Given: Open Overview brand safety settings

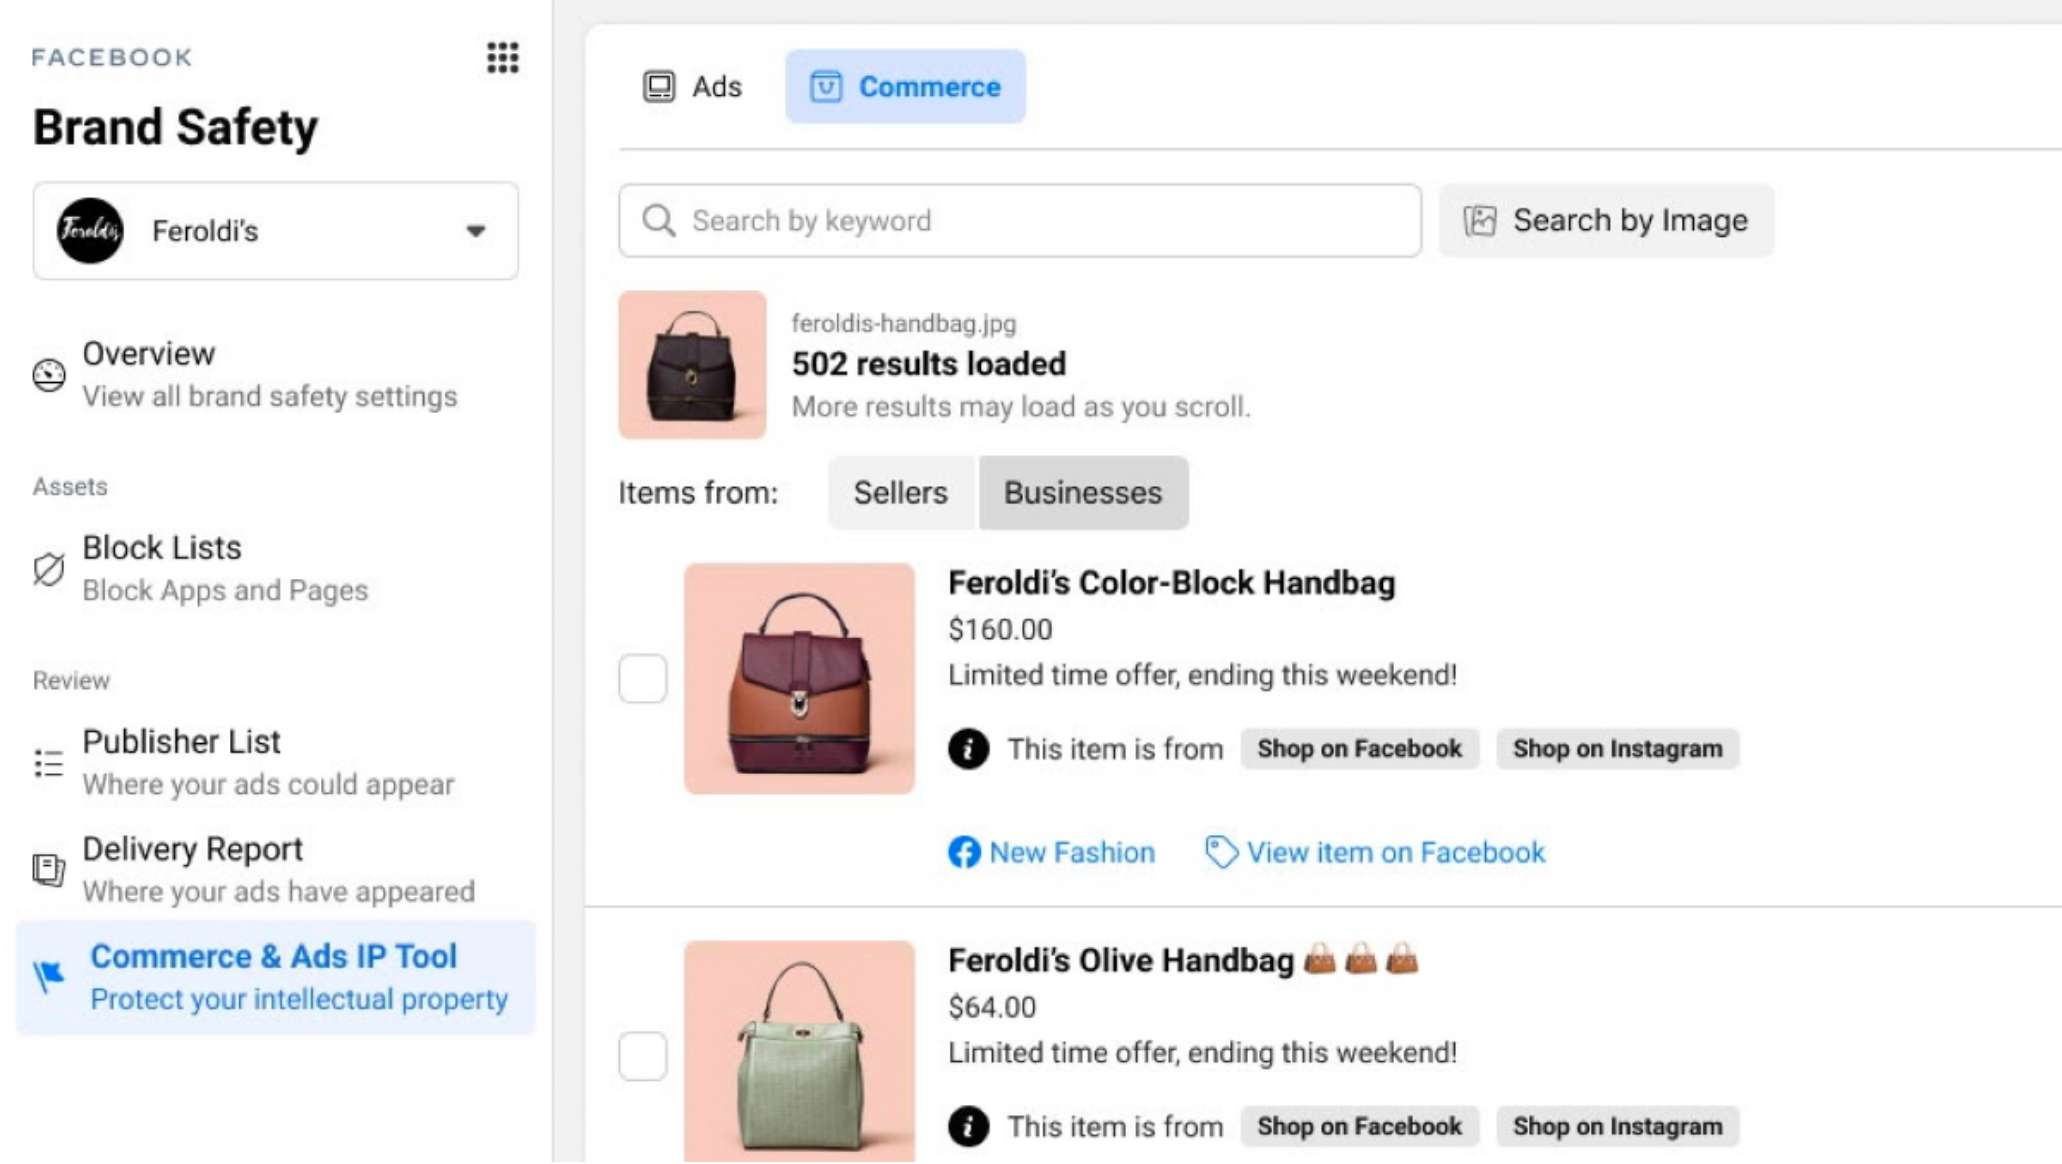Looking at the screenshot, I should coord(270,374).
